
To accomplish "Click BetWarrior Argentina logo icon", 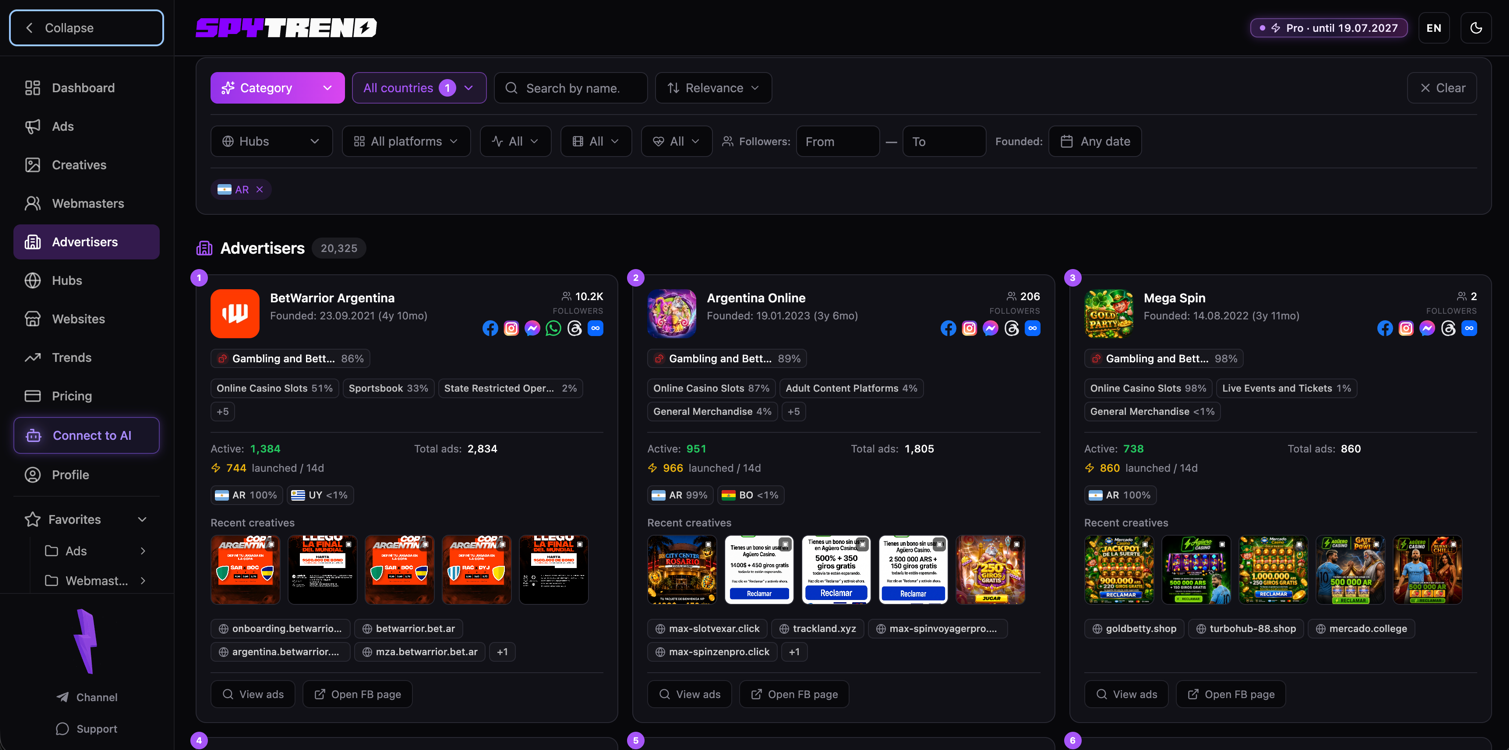I will point(235,313).
